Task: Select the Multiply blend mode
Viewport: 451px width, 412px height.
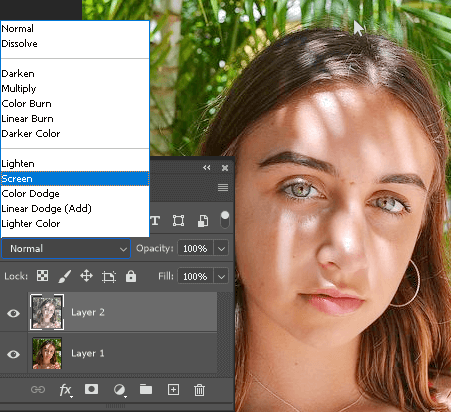Action: [x=75, y=89]
